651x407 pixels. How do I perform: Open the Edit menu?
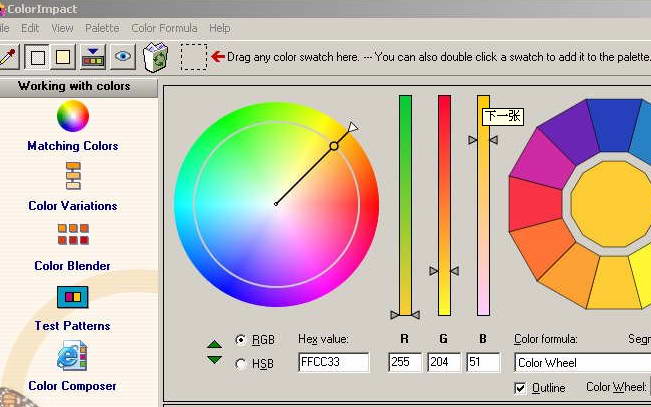[x=30, y=28]
